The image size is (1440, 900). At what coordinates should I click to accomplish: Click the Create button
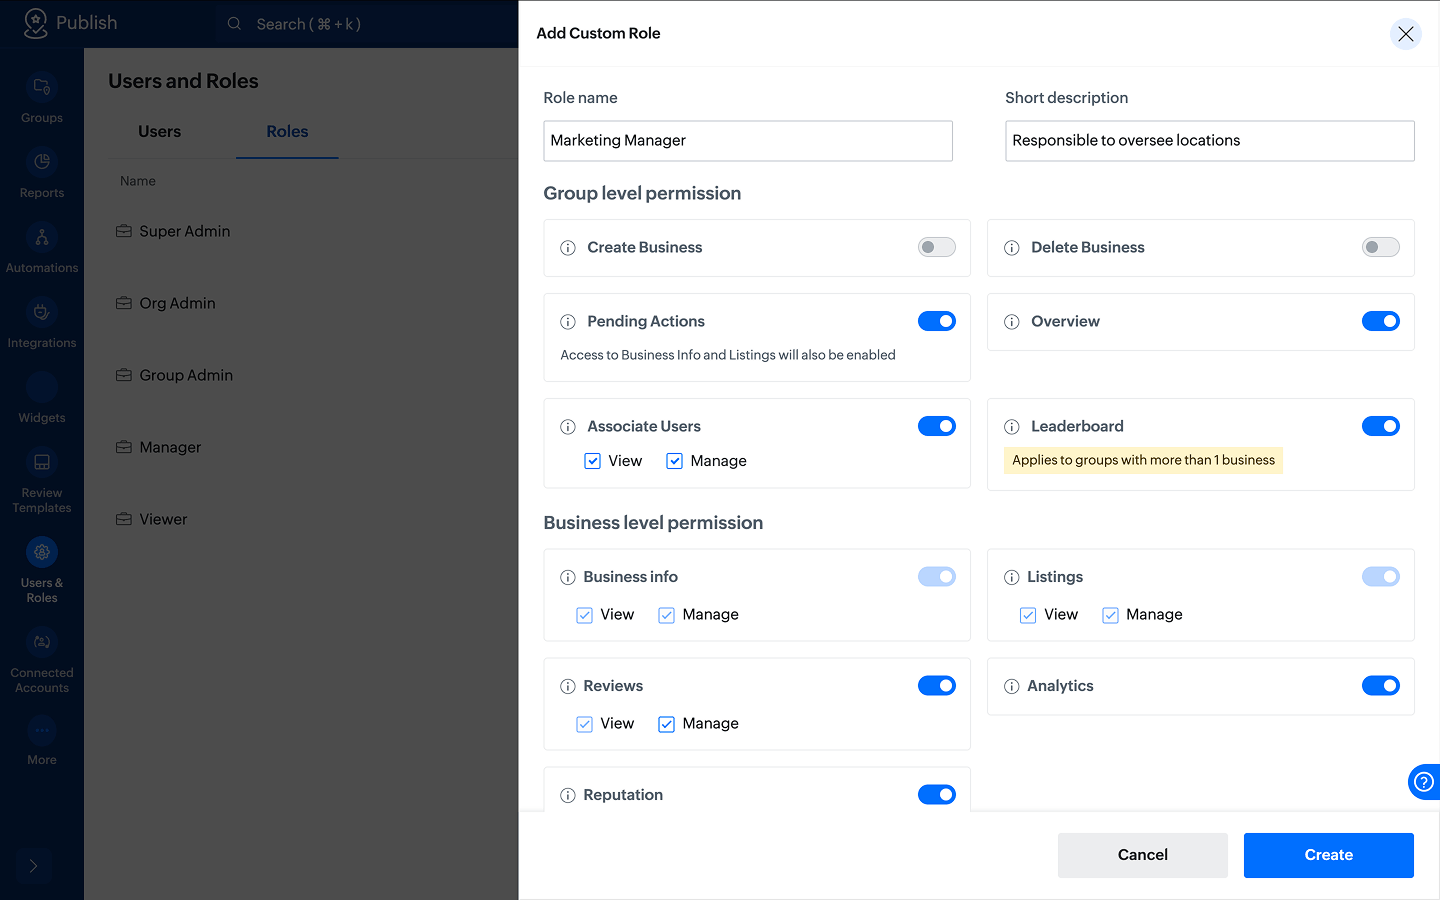[x=1329, y=855]
